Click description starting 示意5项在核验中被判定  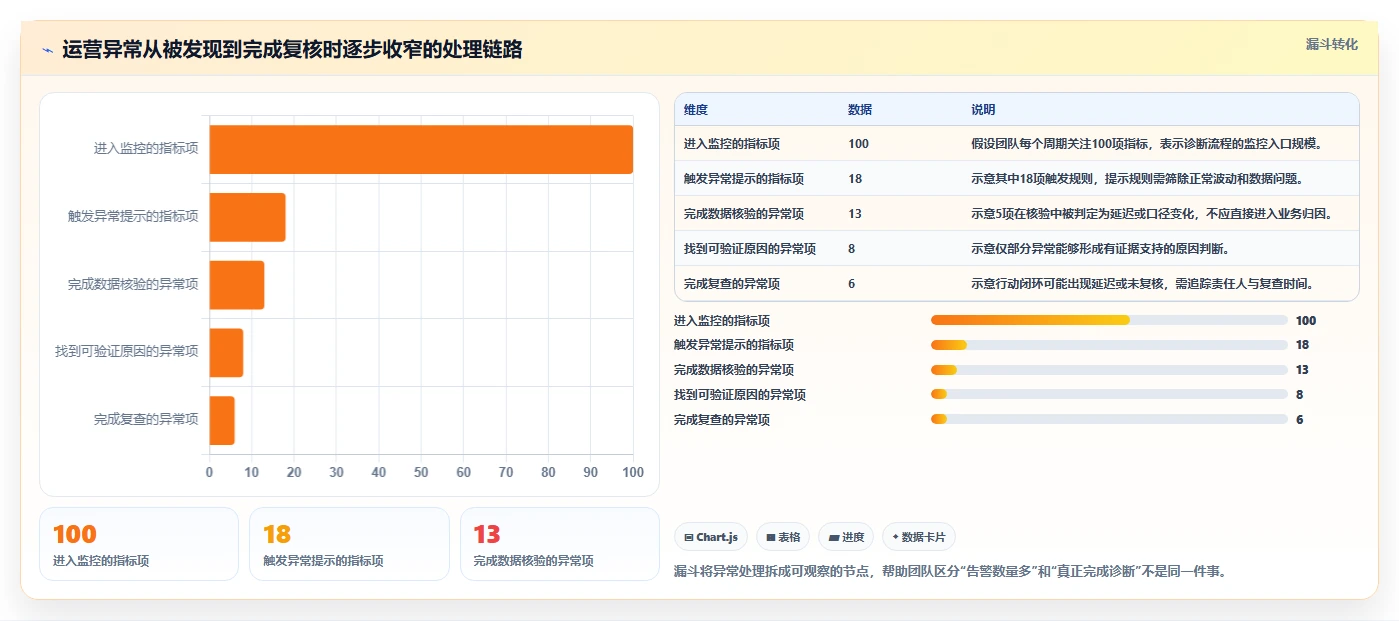tap(1152, 214)
